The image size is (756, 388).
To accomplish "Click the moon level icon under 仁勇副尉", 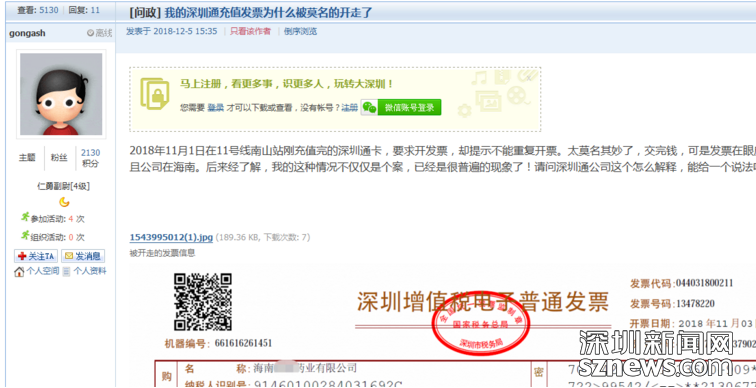I will pos(64,202).
